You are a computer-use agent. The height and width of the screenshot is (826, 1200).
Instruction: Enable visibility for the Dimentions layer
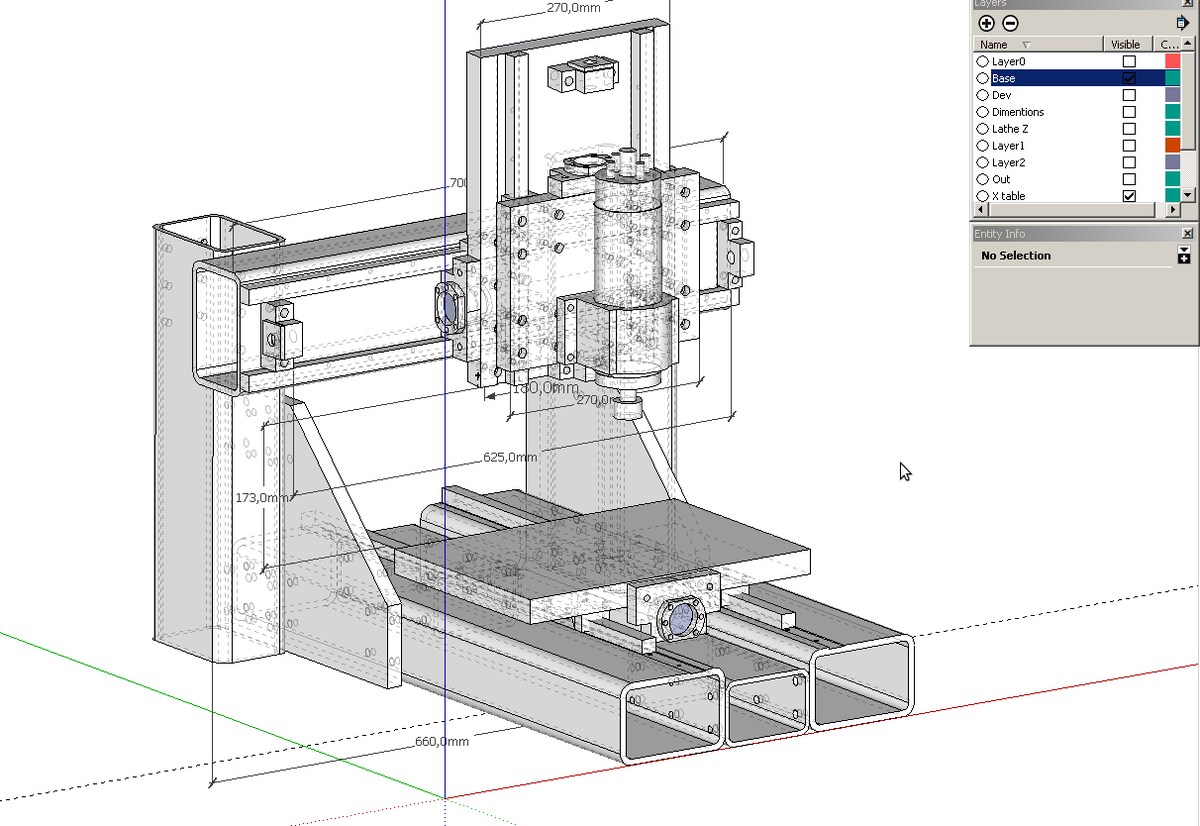[1129, 112]
